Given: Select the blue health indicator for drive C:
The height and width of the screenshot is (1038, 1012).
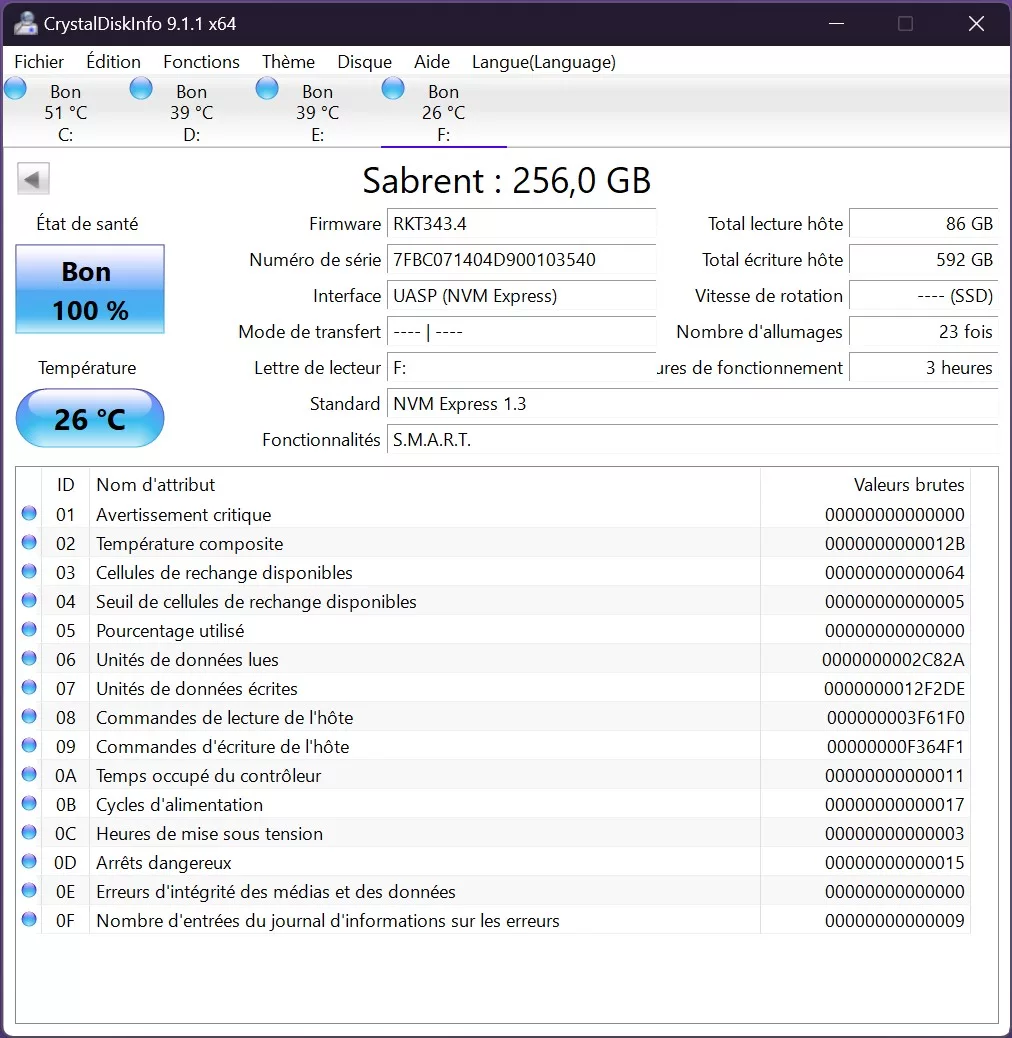Looking at the screenshot, I should (x=16, y=88).
